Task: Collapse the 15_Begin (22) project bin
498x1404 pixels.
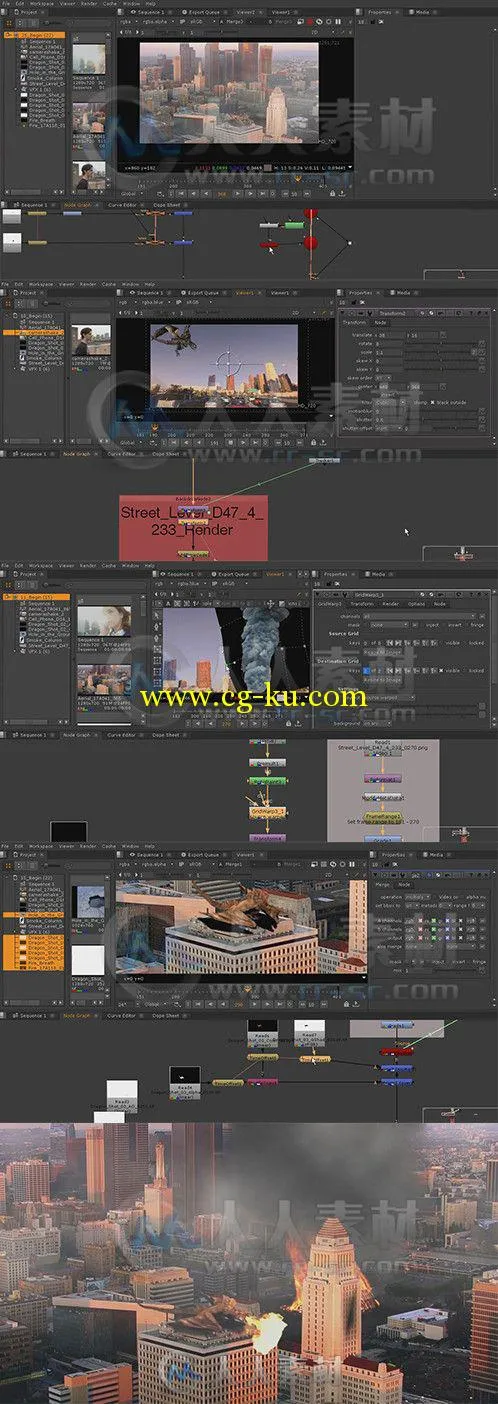Action: coord(8,34)
